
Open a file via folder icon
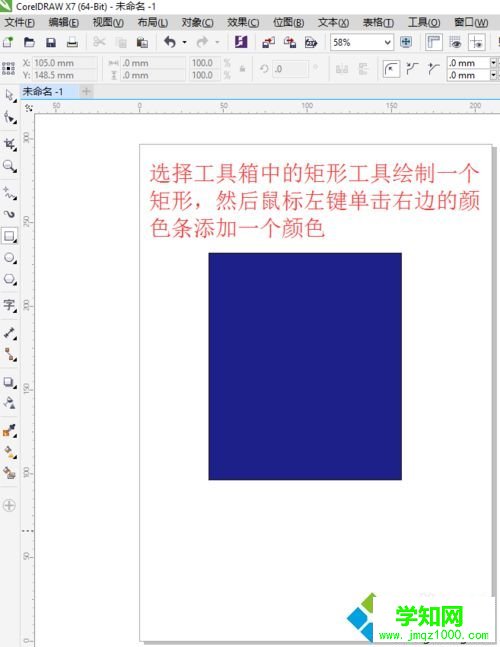[29, 42]
